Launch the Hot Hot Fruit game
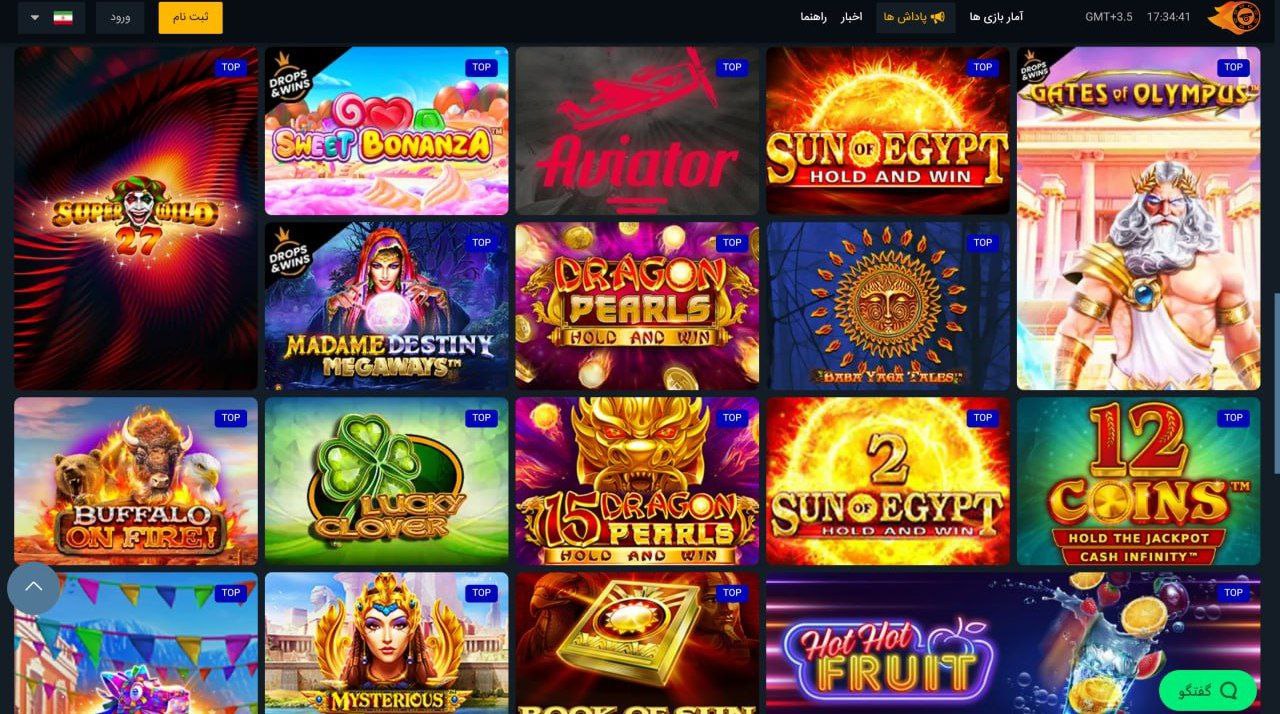Viewport: 1280px width, 714px height. click(1013, 643)
